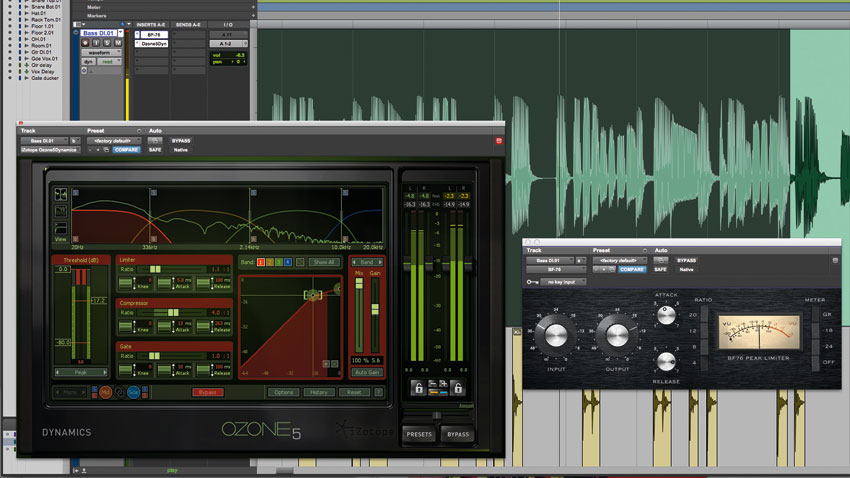Select the orange Mid channel icon
The width and height of the screenshot is (850, 478).
pos(106,392)
